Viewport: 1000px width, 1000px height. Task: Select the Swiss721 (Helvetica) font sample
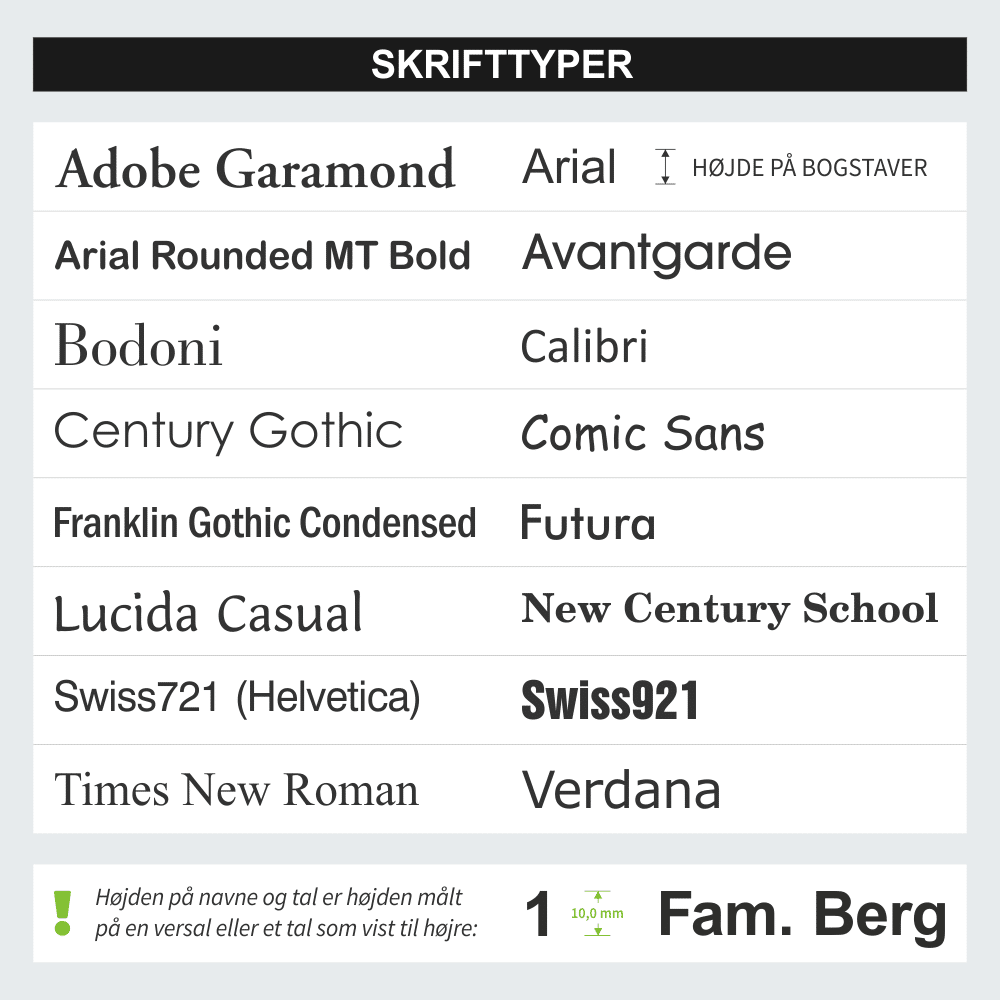click(237, 698)
